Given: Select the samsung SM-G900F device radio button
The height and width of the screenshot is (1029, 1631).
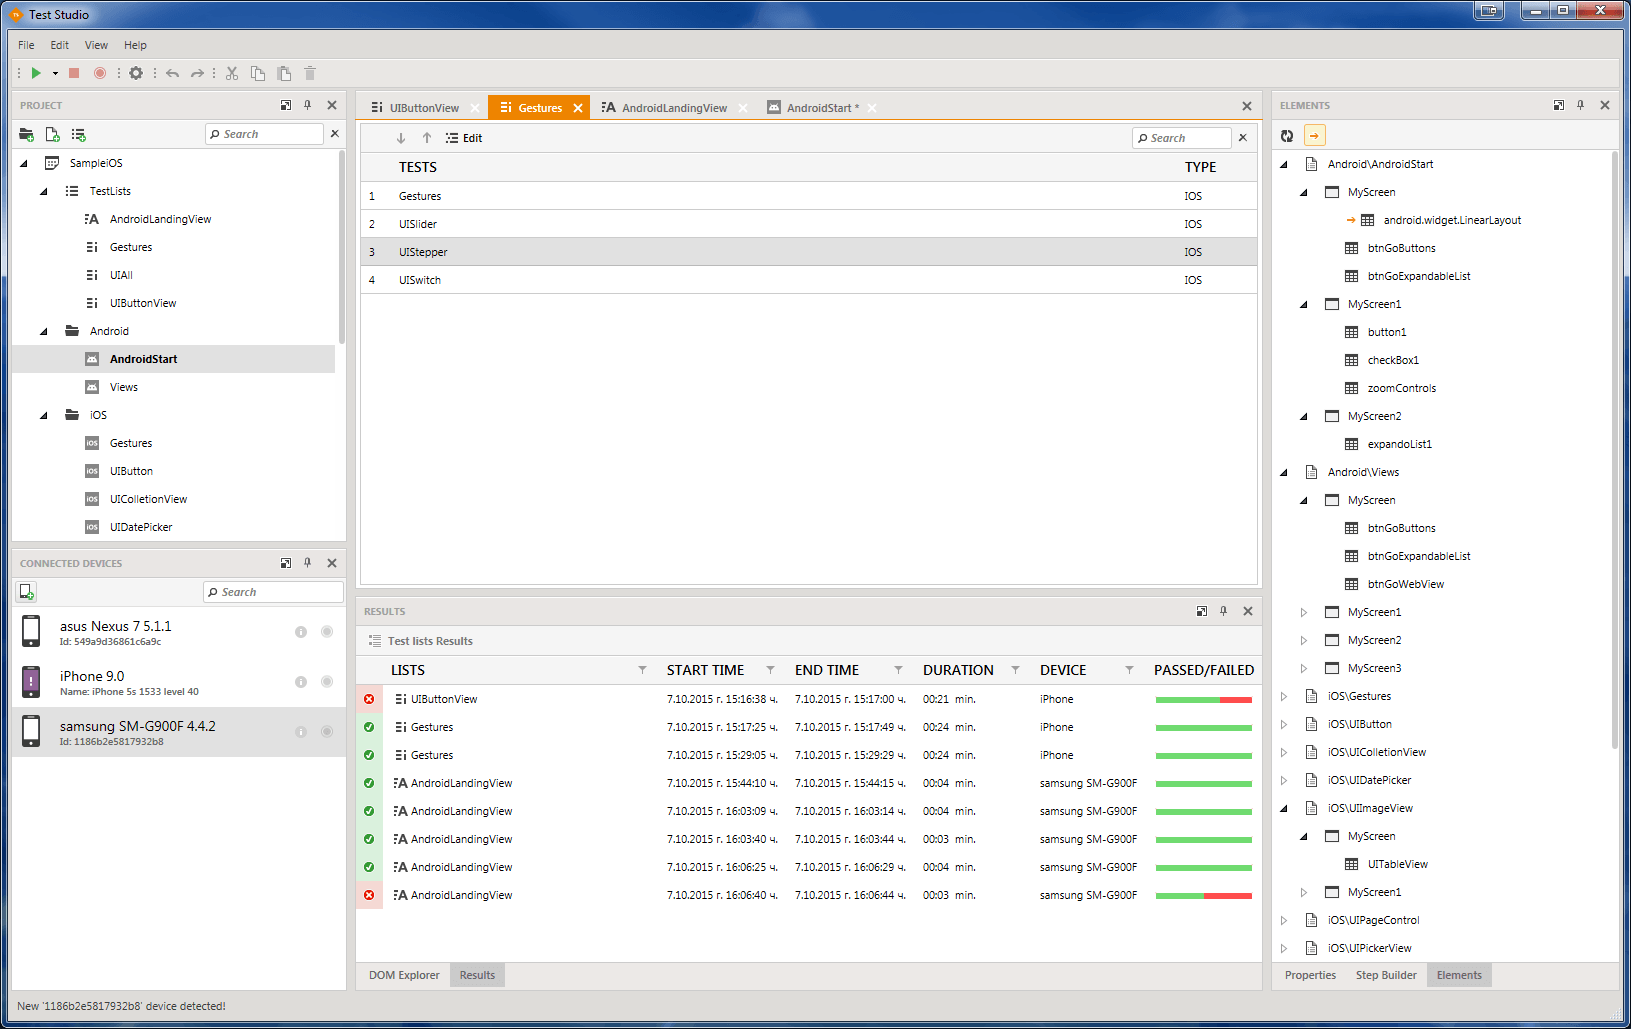Looking at the screenshot, I should click(x=327, y=732).
